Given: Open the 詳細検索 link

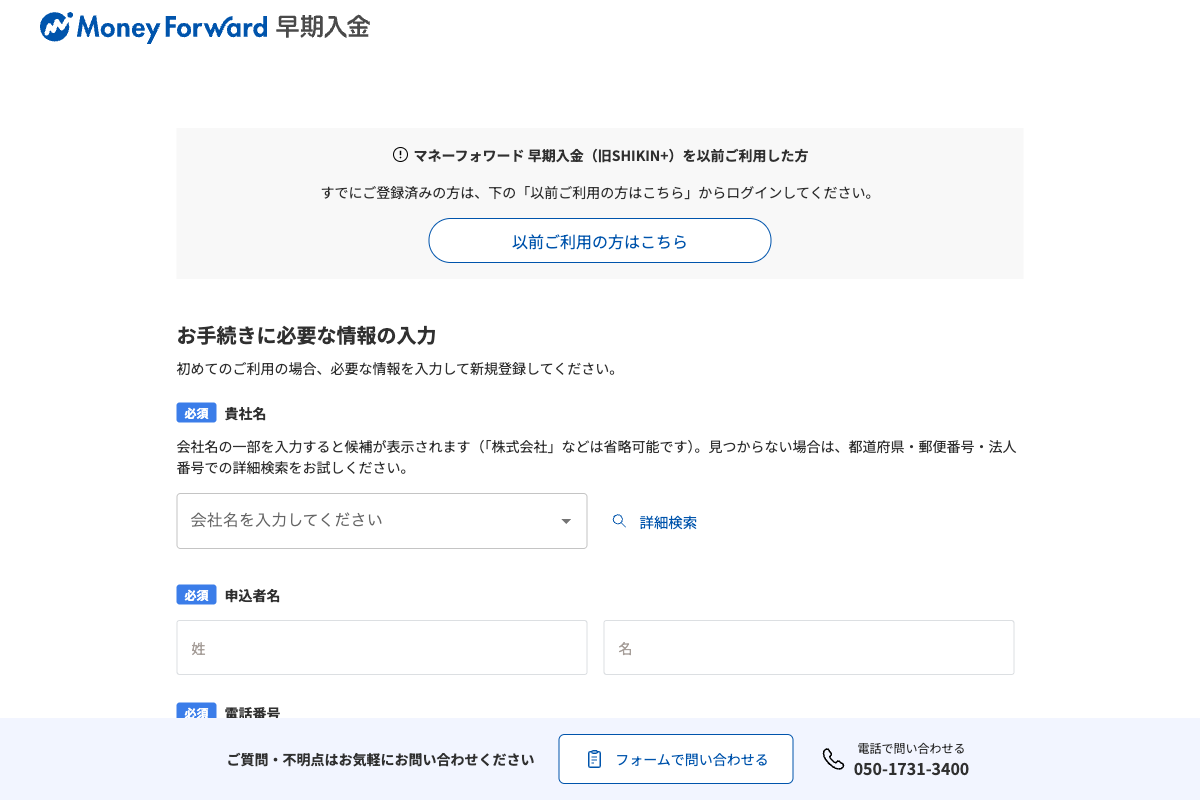Looking at the screenshot, I should (x=668, y=522).
